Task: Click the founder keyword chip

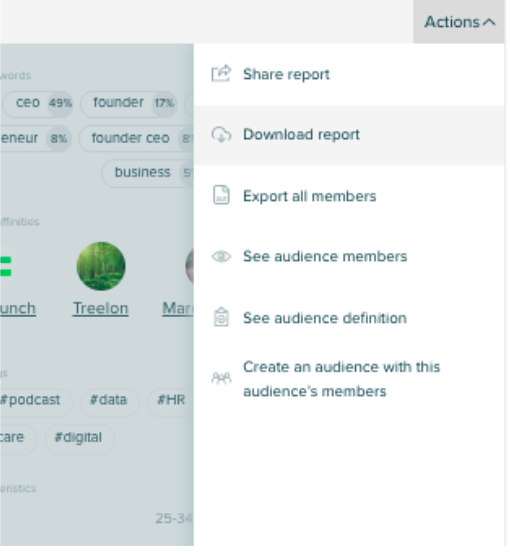Action: (129, 103)
